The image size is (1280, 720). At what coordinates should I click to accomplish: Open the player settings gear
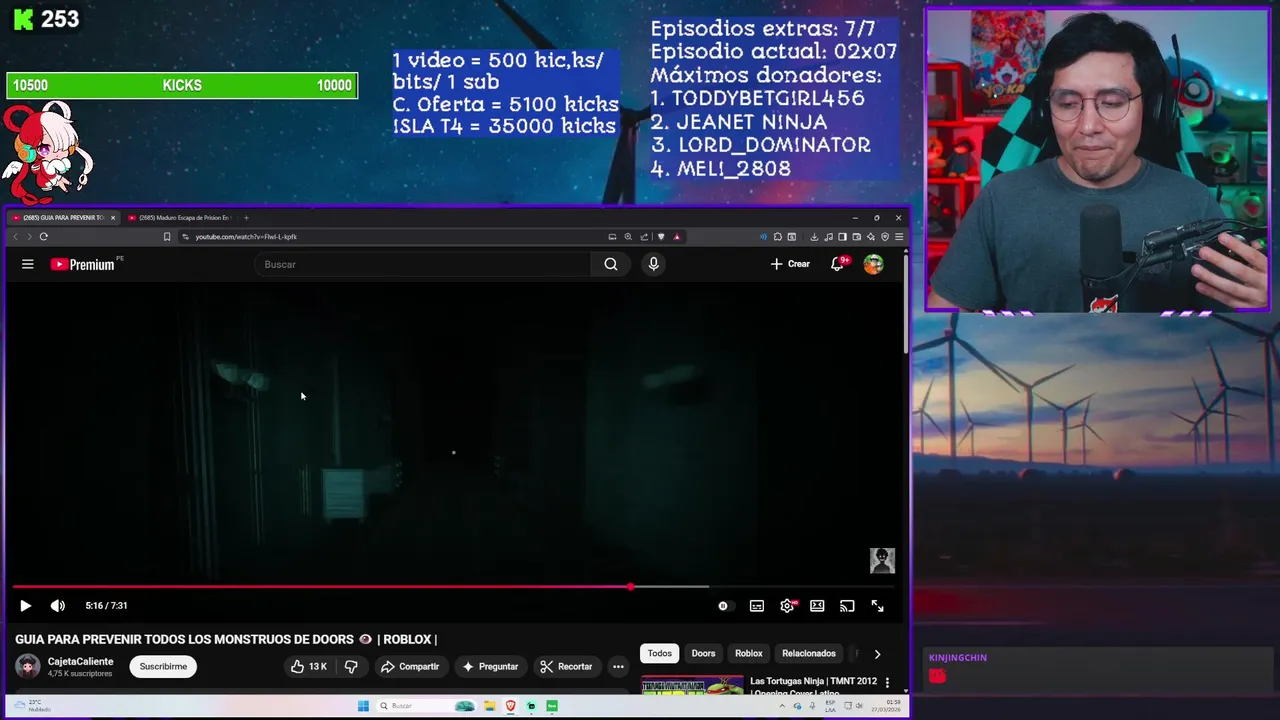click(788, 605)
